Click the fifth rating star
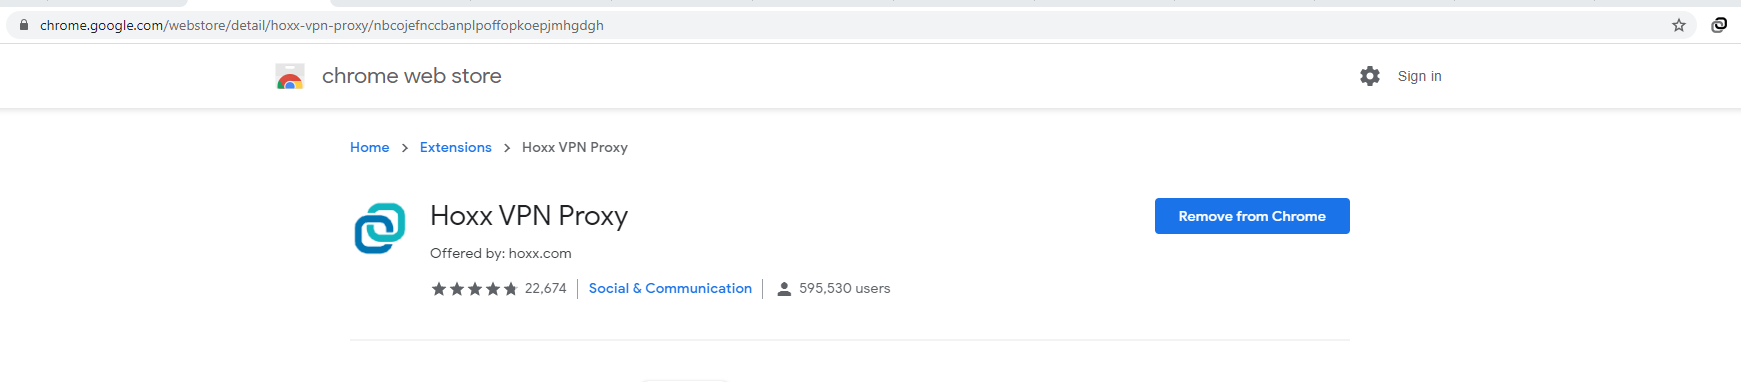Viewport: 1741px width, 382px height. pos(511,289)
